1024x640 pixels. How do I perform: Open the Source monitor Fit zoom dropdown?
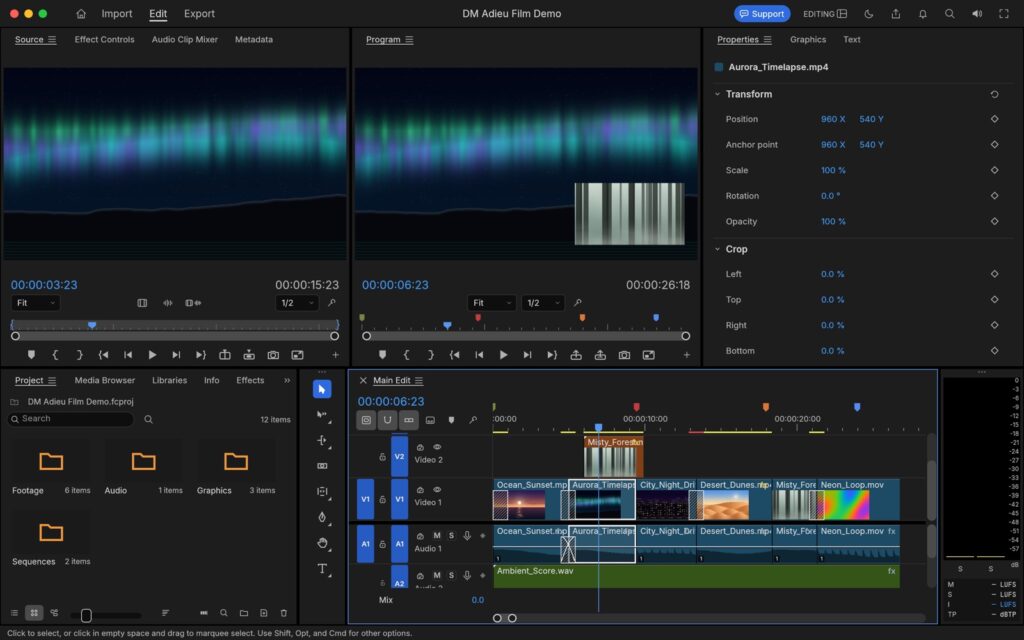pyautogui.click(x=36, y=303)
